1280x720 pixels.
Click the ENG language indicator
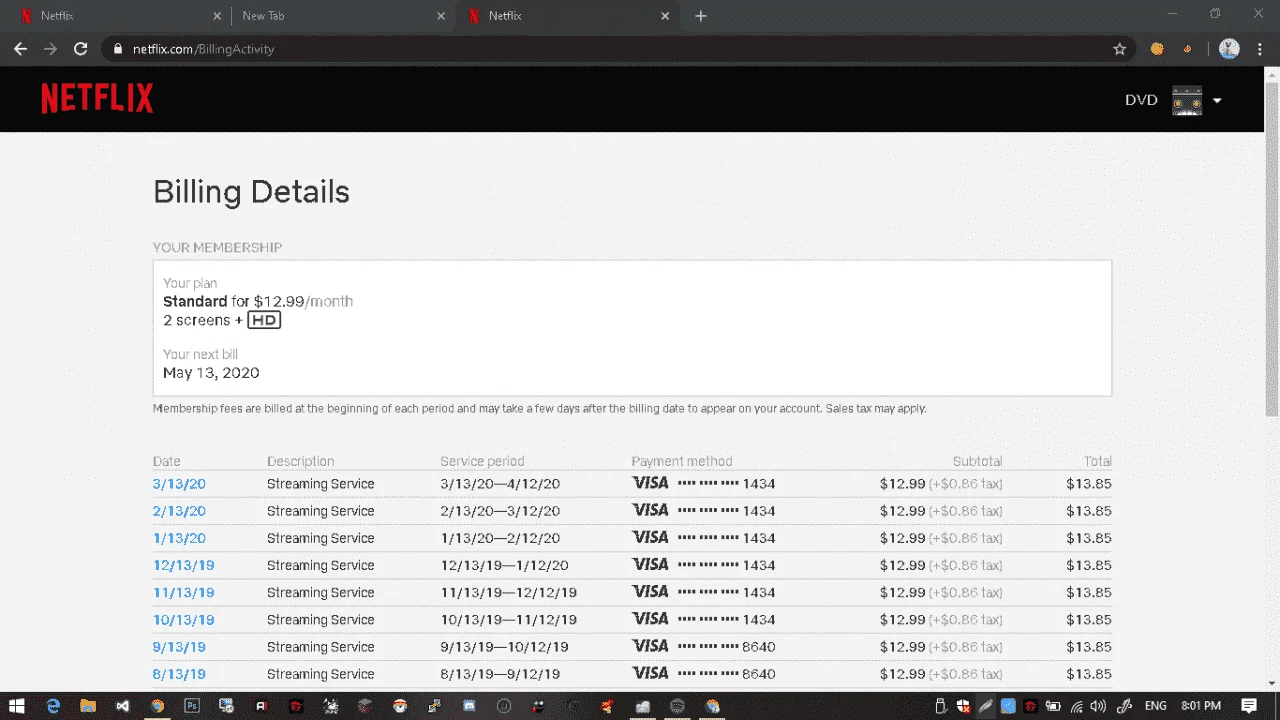tap(1155, 706)
